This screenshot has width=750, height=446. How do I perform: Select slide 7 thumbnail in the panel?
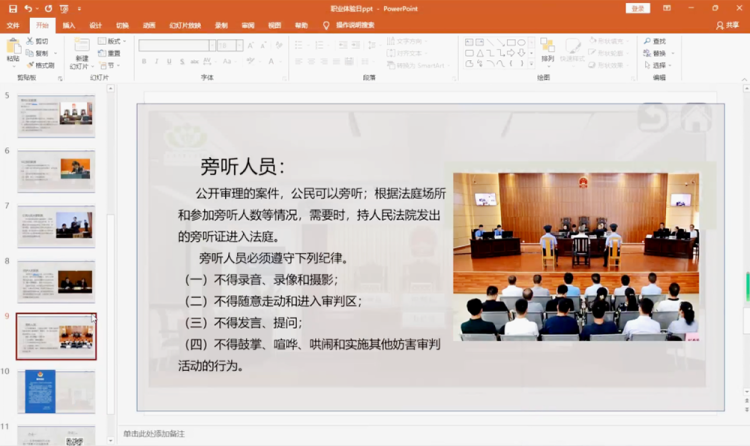tap(56, 226)
